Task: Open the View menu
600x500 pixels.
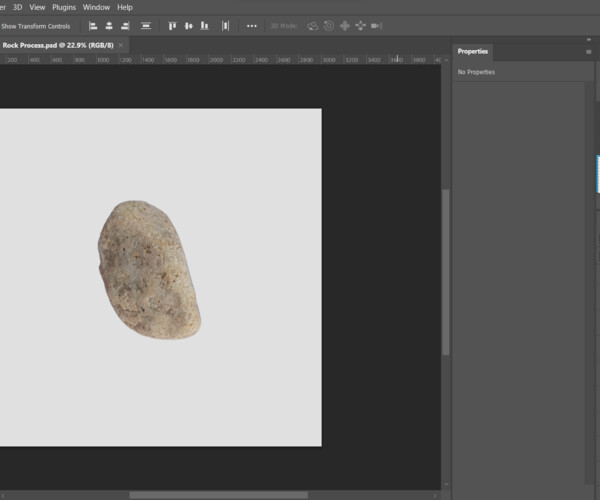Action: coord(37,7)
